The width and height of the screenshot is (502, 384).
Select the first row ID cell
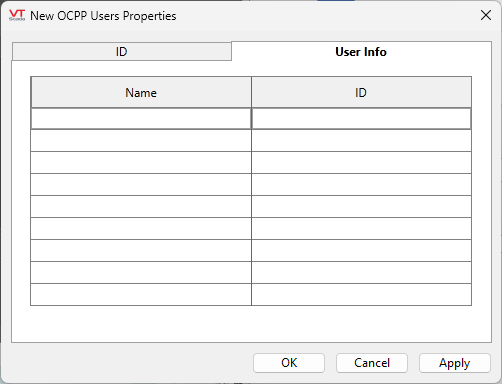361,119
